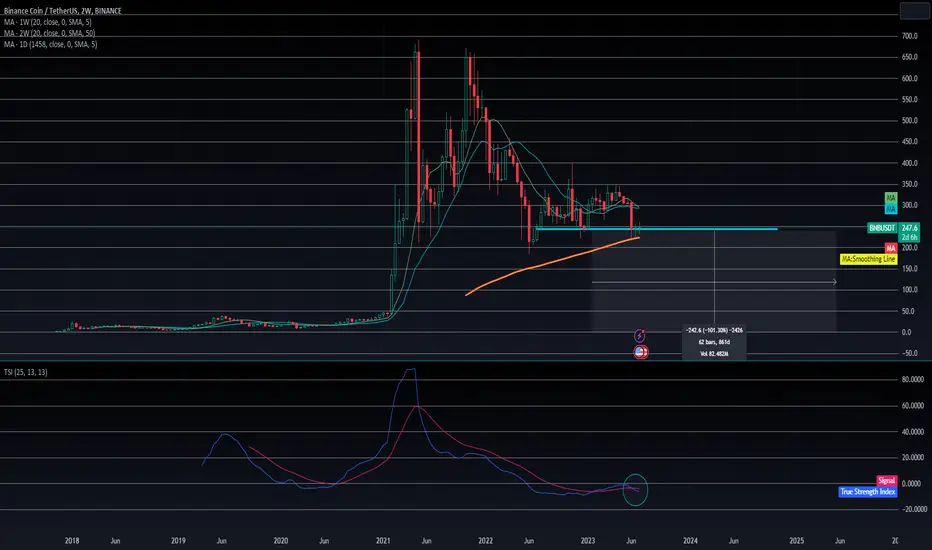Click the BNBUSDT price label

click(x=882, y=228)
